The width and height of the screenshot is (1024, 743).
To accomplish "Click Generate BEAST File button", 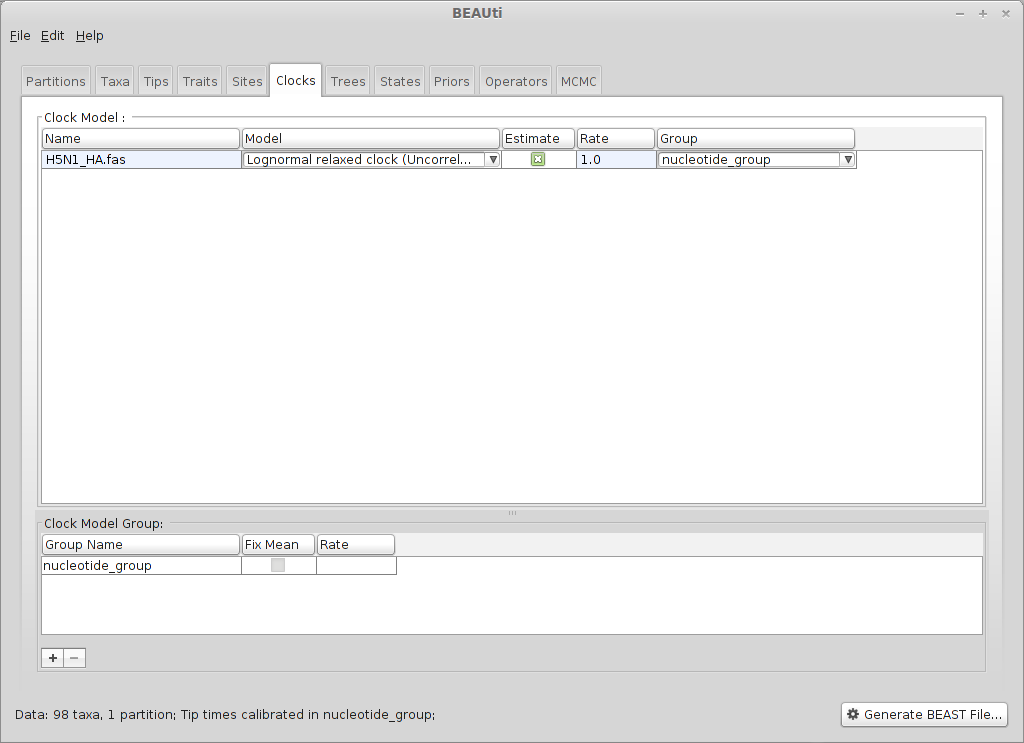I will point(924,714).
